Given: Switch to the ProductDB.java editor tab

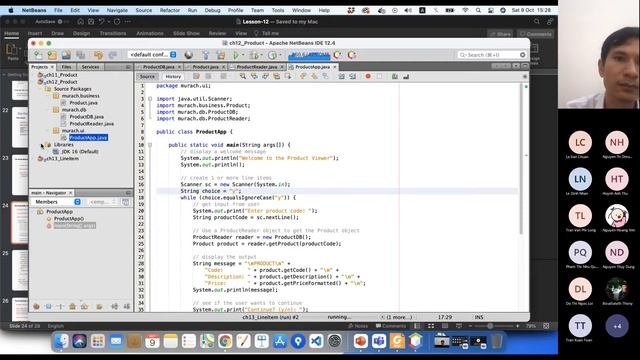Looking at the screenshot, I should pyautogui.click(x=159, y=67).
